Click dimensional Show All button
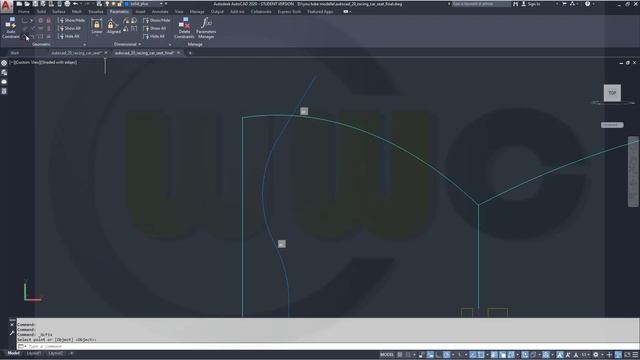The image size is (640, 360). pyautogui.click(x=155, y=28)
